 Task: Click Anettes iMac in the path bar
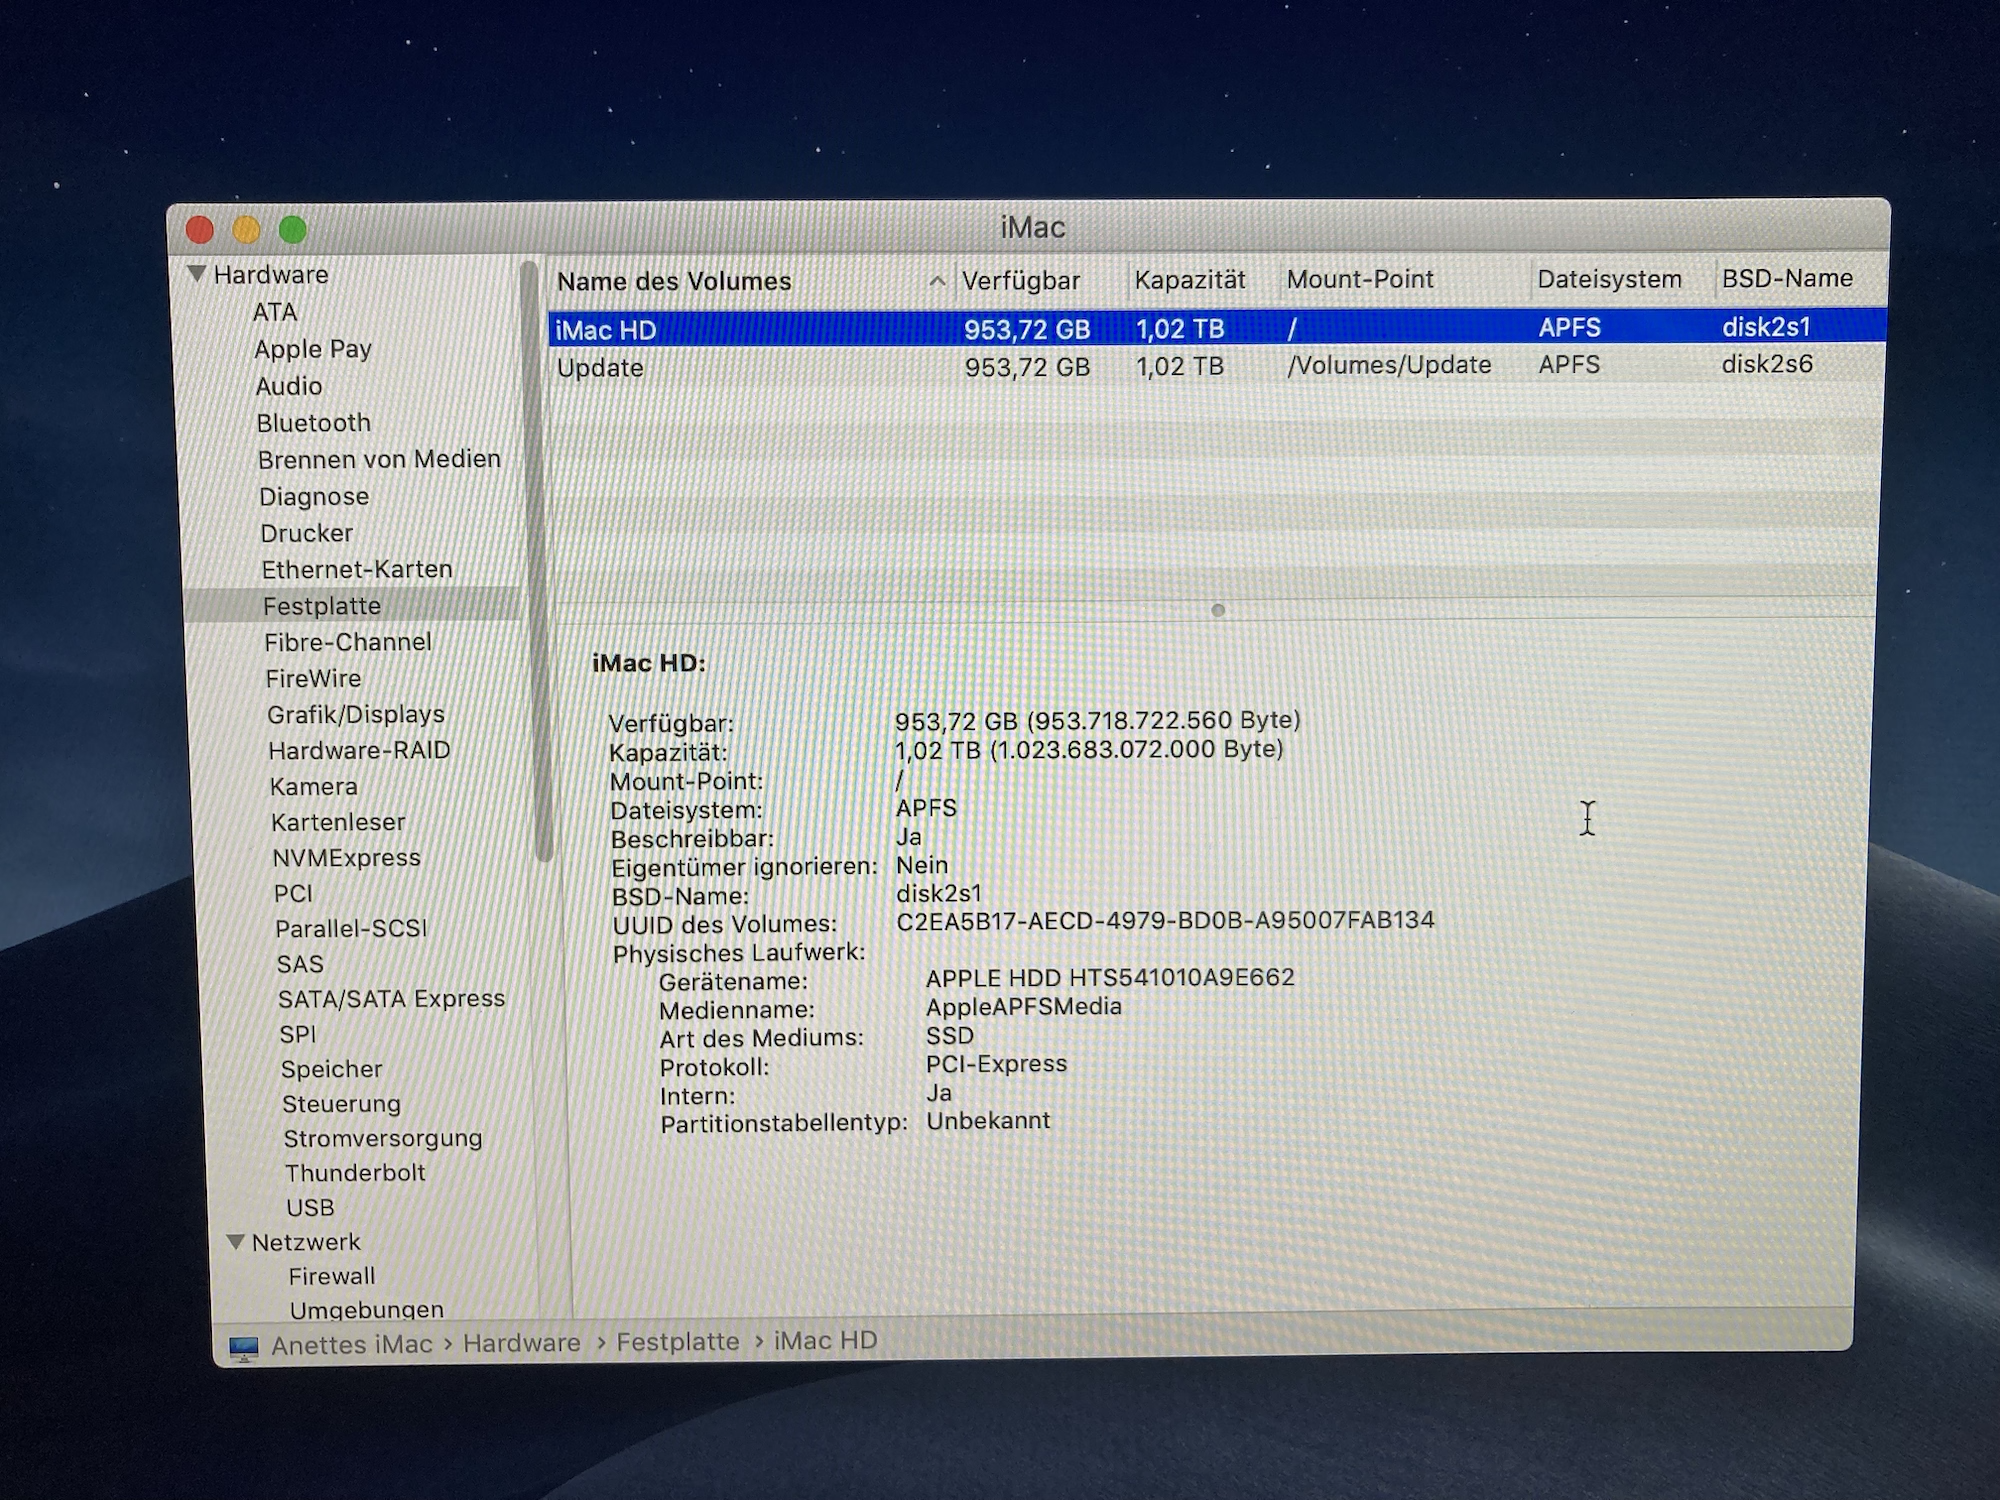(x=351, y=1345)
